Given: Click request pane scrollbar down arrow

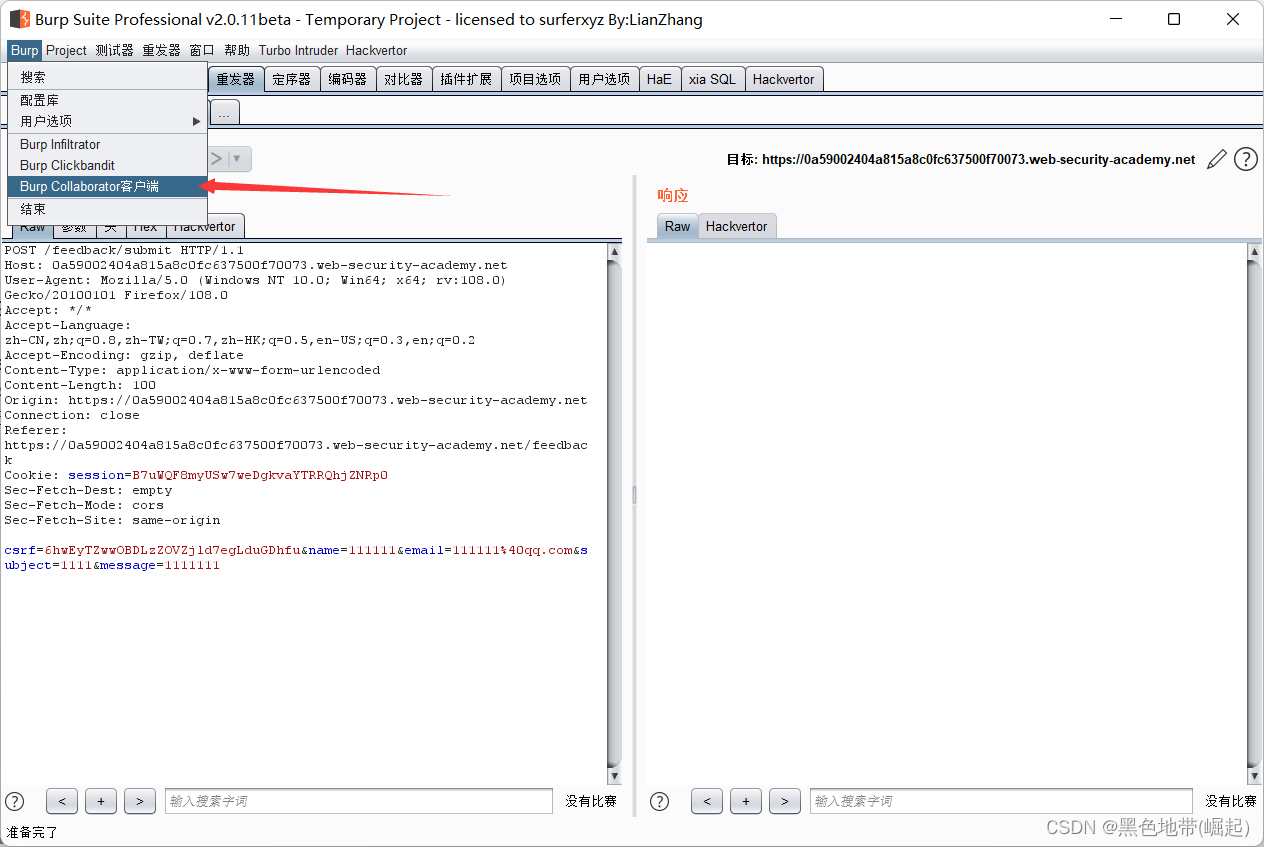Looking at the screenshot, I should (x=614, y=776).
